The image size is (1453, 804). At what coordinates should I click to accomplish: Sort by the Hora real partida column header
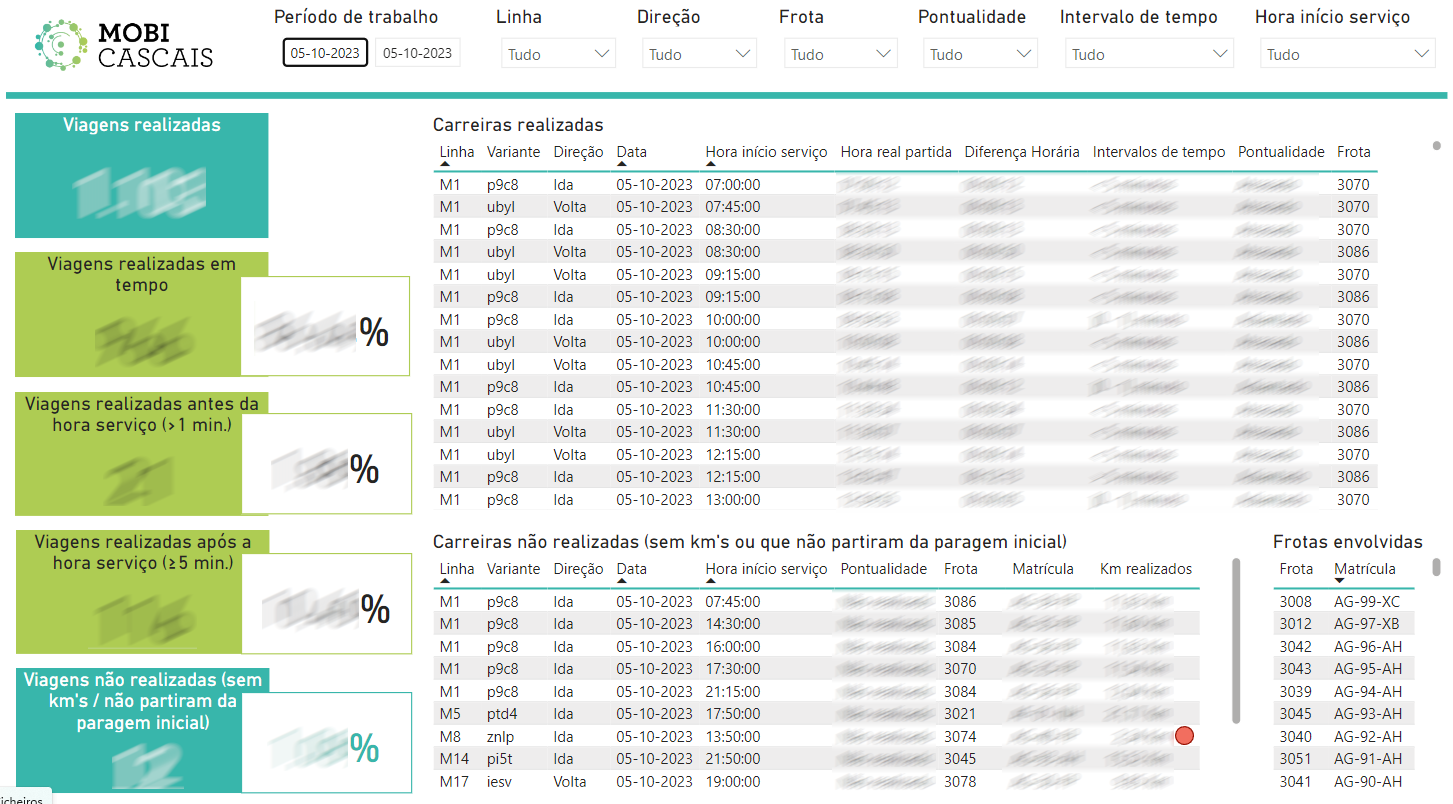tap(896, 151)
